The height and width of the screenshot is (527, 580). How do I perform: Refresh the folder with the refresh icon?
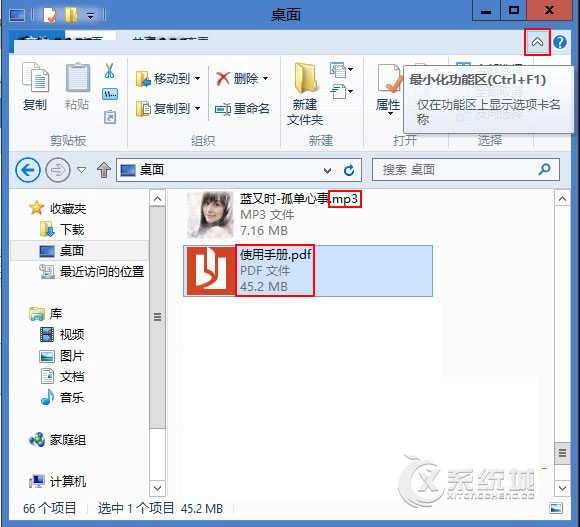349,170
